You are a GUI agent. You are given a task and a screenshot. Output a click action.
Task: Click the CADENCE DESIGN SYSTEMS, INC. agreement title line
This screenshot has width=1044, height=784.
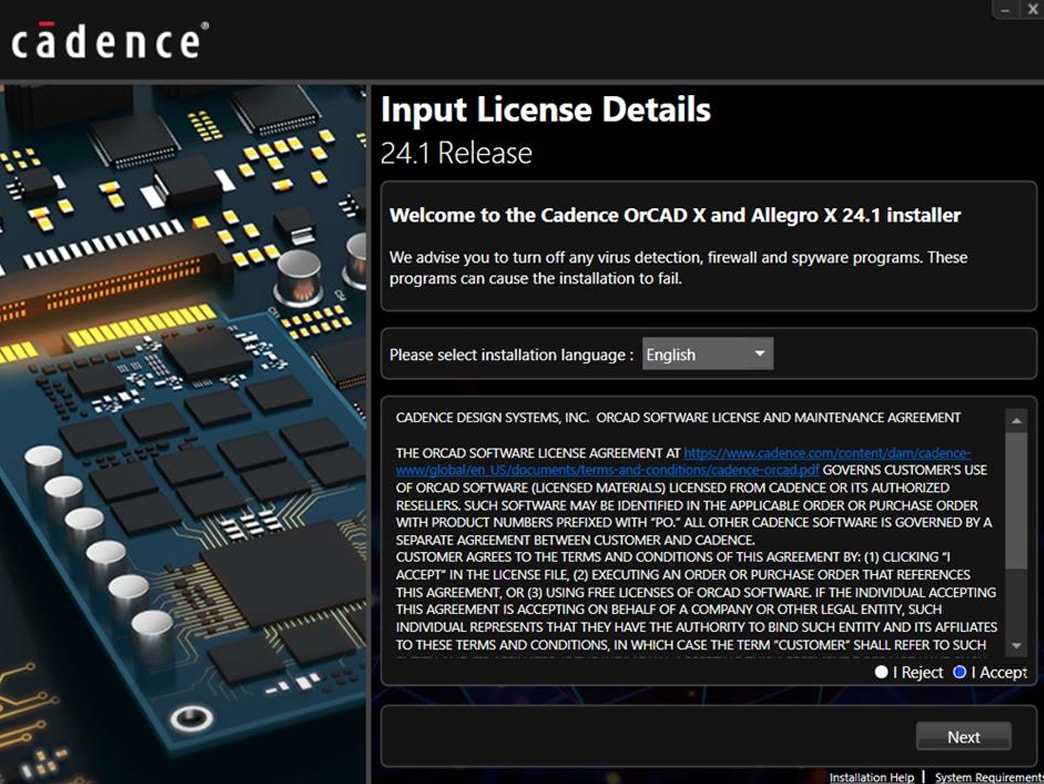[x=678, y=417]
